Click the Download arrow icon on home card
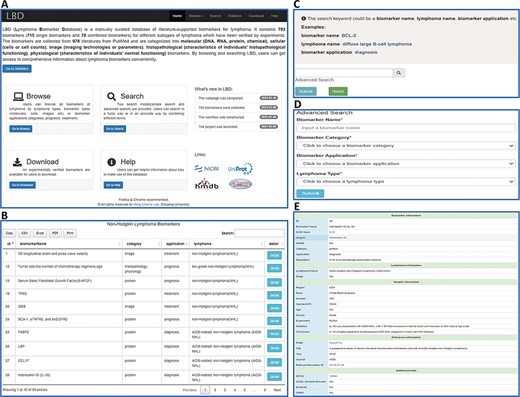The height and width of the screenshot is (397, 520). pos(17,162)
